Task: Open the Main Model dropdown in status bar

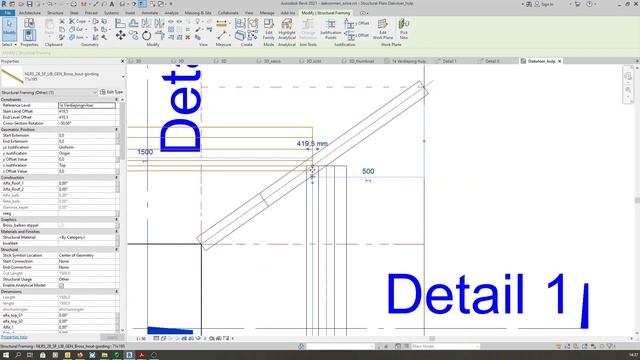Action: pos(445,346)
